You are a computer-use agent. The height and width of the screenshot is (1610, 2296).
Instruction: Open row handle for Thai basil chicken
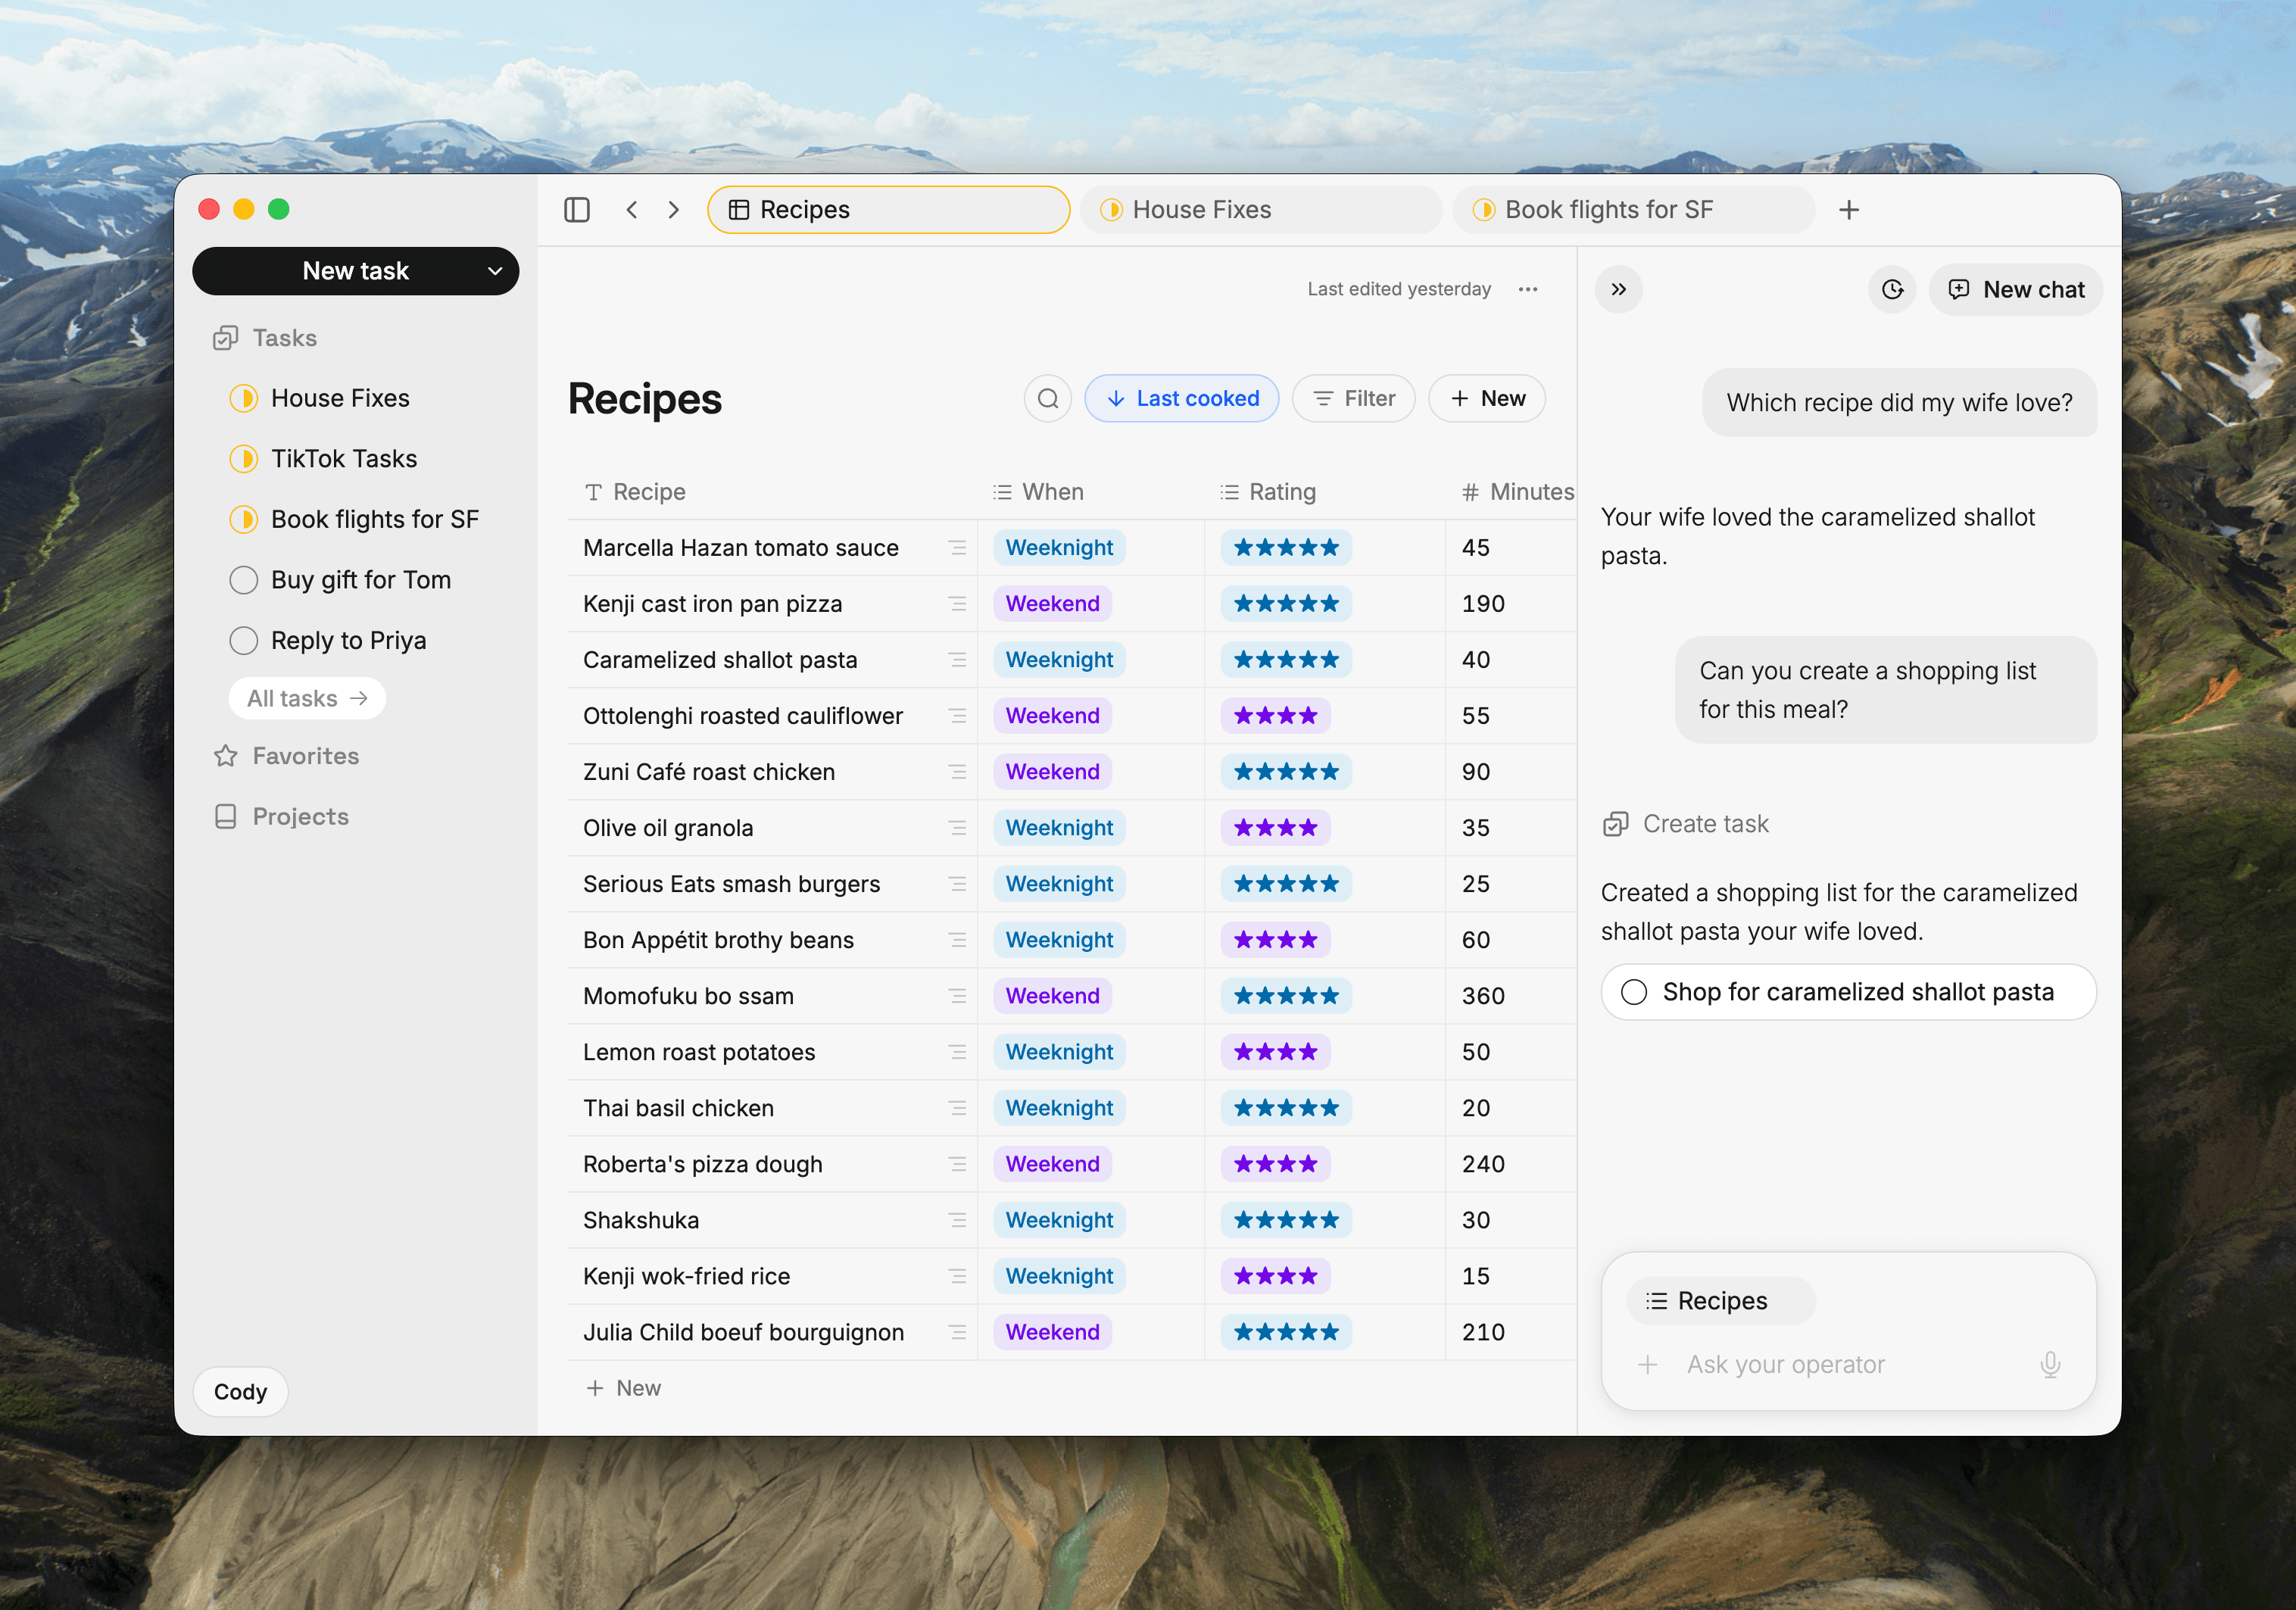pyautogui.click(x=958, y=1108)
